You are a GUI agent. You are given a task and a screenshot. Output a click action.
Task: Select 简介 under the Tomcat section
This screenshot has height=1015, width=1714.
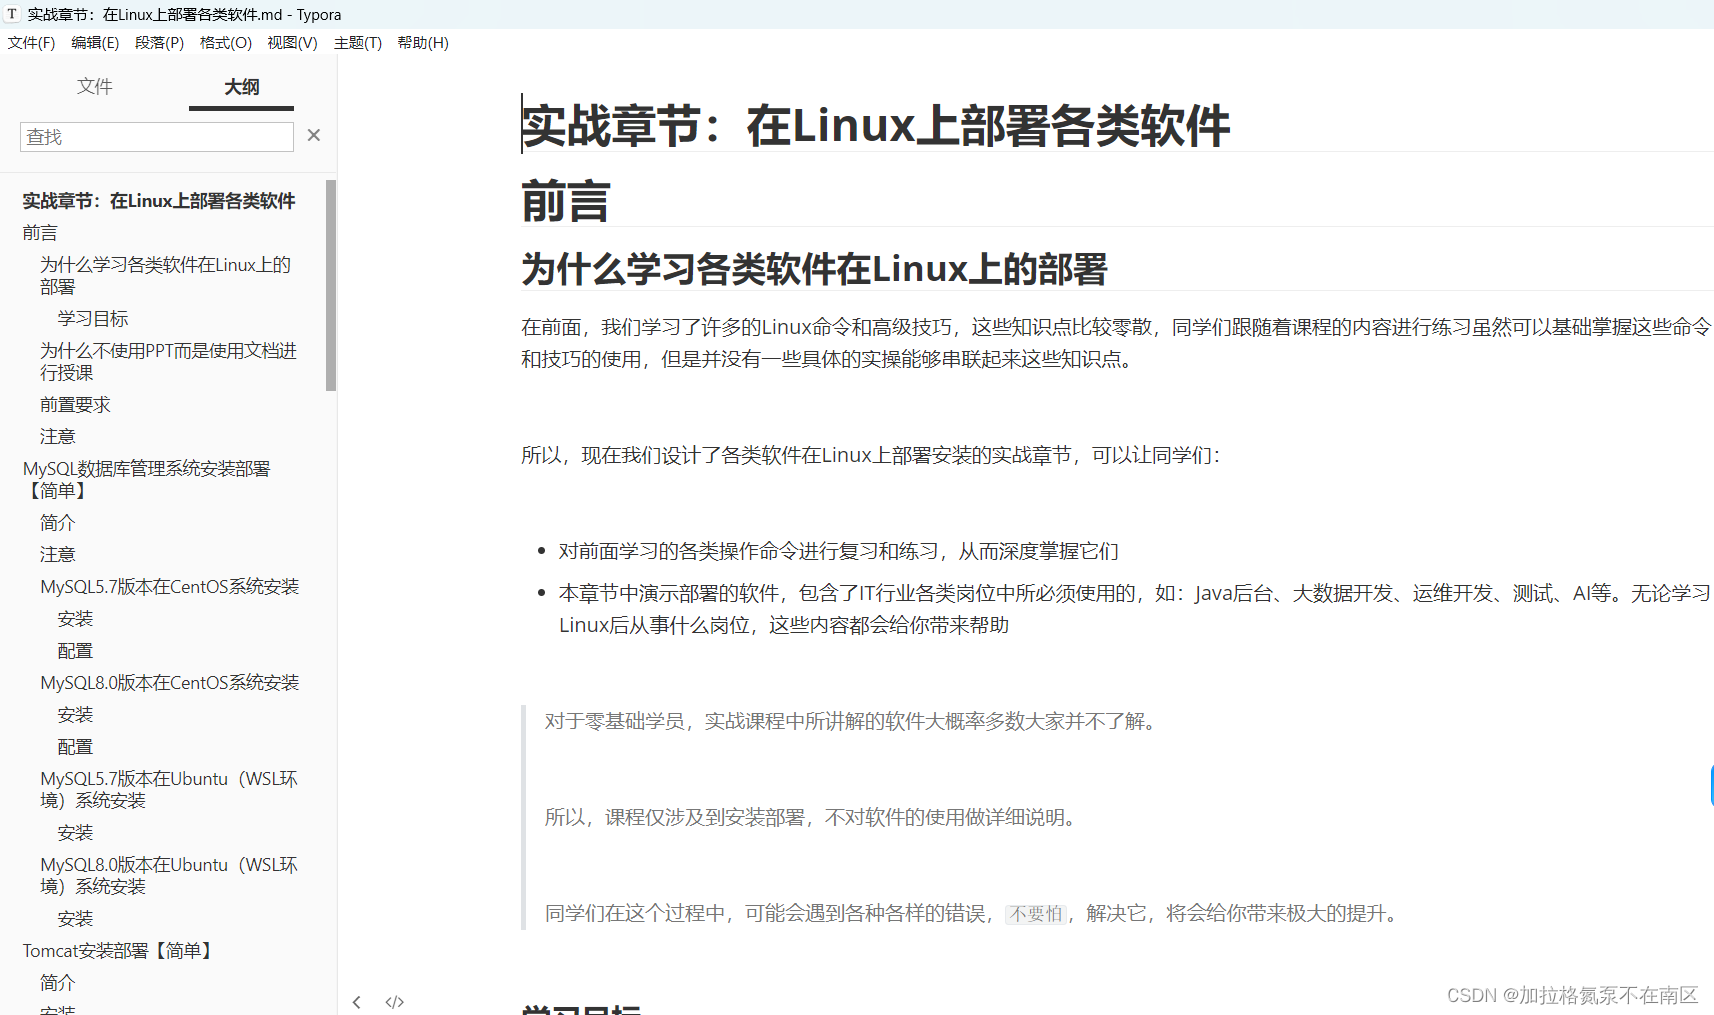(58, 983)
